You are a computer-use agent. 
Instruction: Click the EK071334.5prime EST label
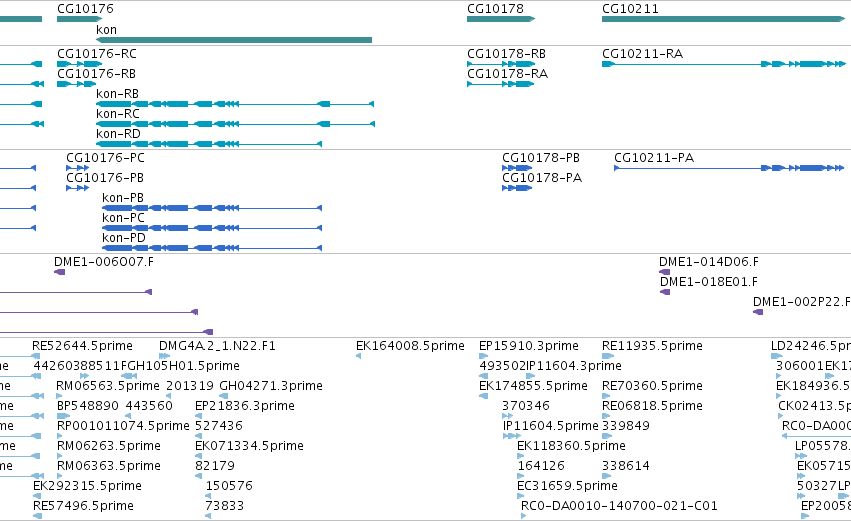click(x=249, y=446)
